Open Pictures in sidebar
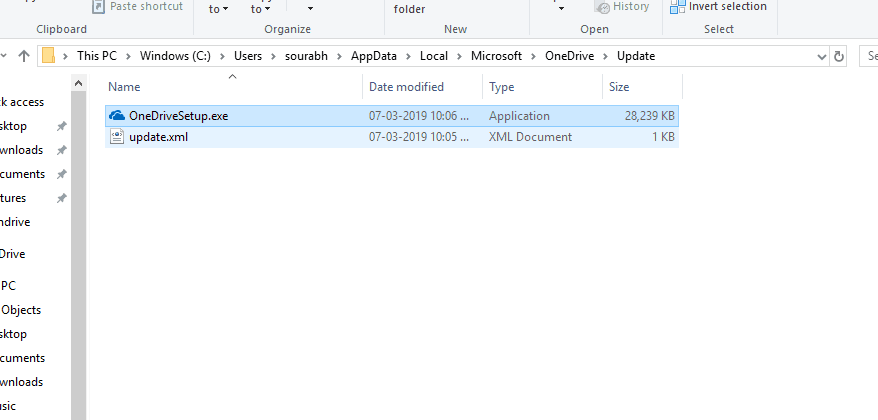The width and height of the screenshot is (878, 420). [x=13, y=198]
